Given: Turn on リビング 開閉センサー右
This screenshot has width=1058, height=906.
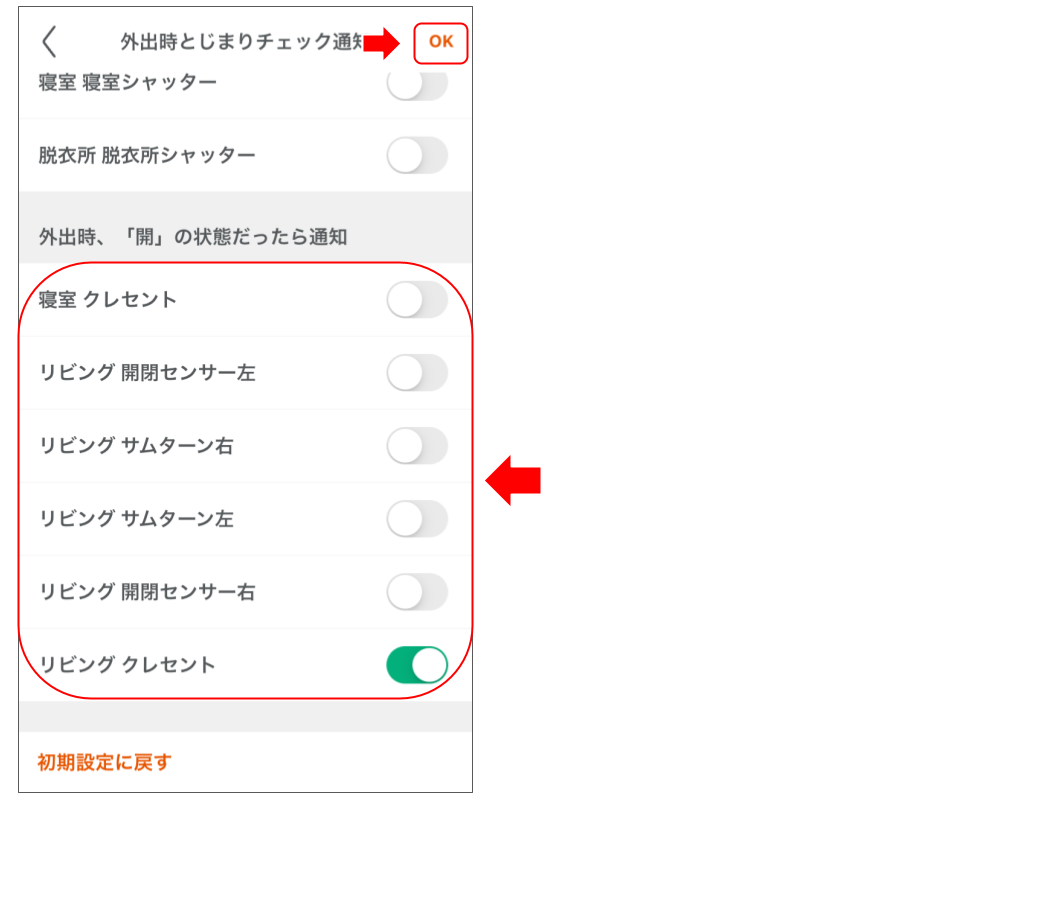Looking at the screenshot, I should (x=417, y=592).
